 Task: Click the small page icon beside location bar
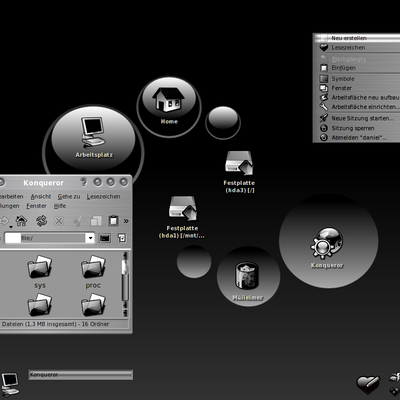[122, 238]
